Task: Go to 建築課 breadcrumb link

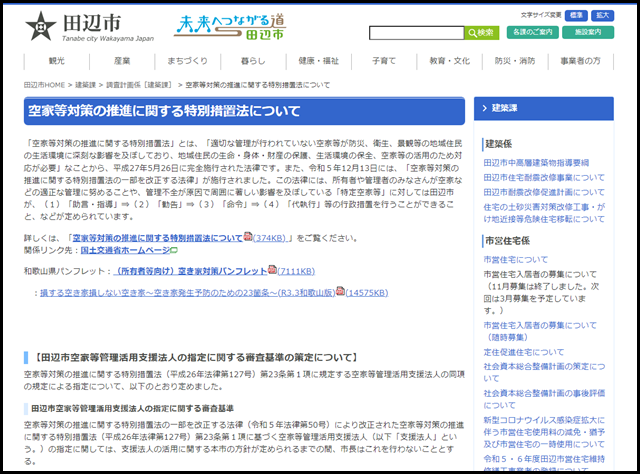Action: [85, 85]
